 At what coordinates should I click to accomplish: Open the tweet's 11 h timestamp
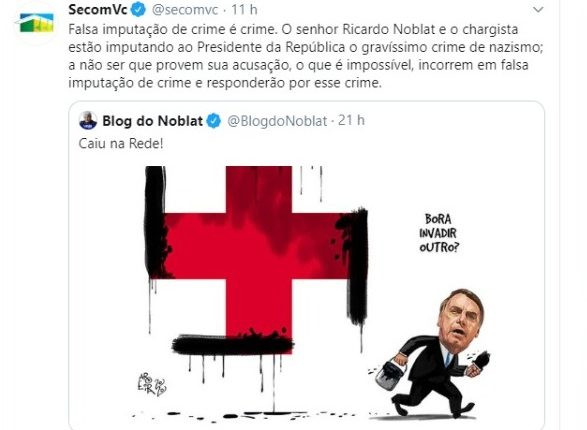coord(244,10)
